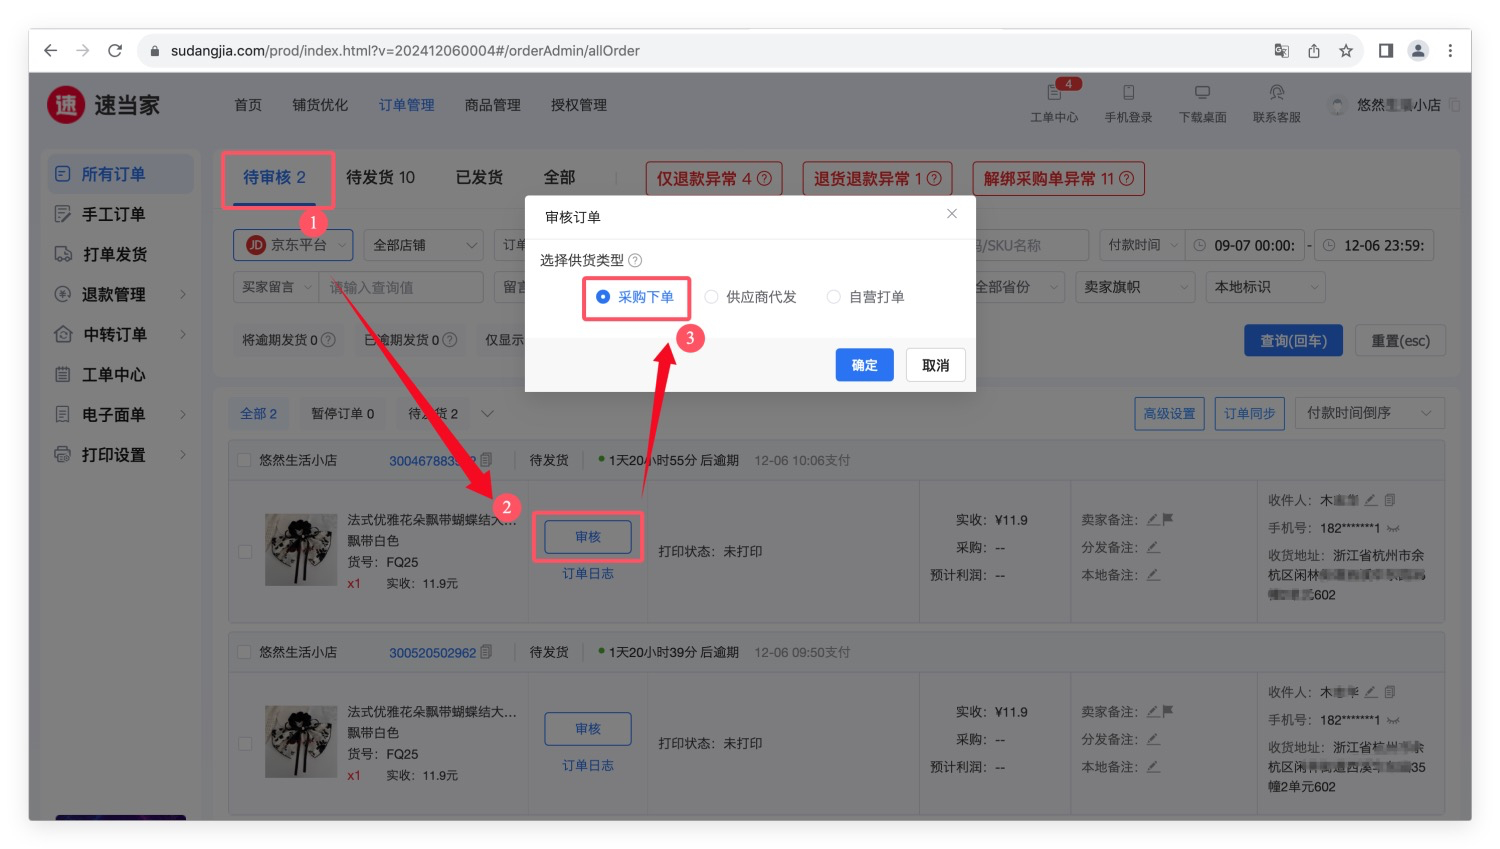1500x849 pixels.
Task: Open 联系客服 customer service icon
Action: click(1276, 93)
